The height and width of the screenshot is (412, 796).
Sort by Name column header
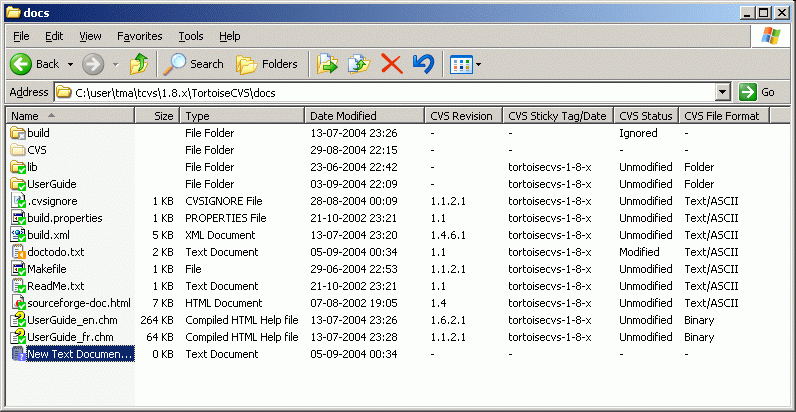pos(70,116)
